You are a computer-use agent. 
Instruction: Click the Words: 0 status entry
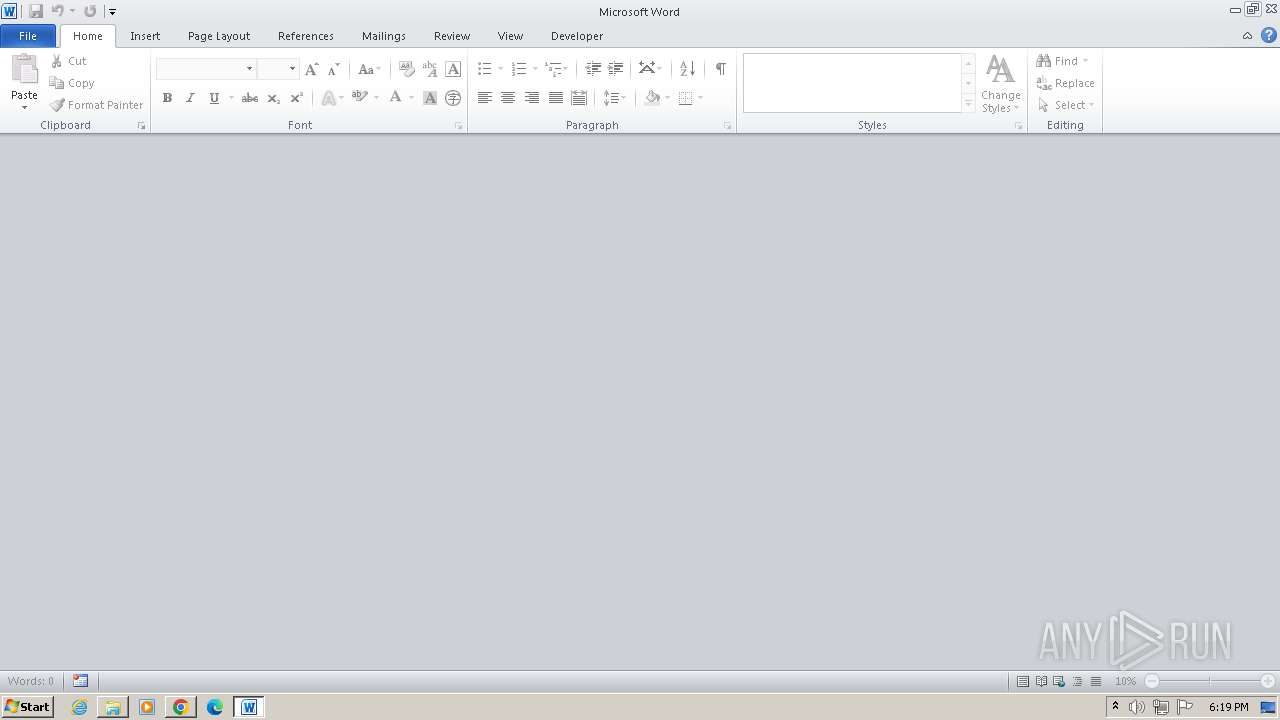pyautogui.click(x=31, y=681)
